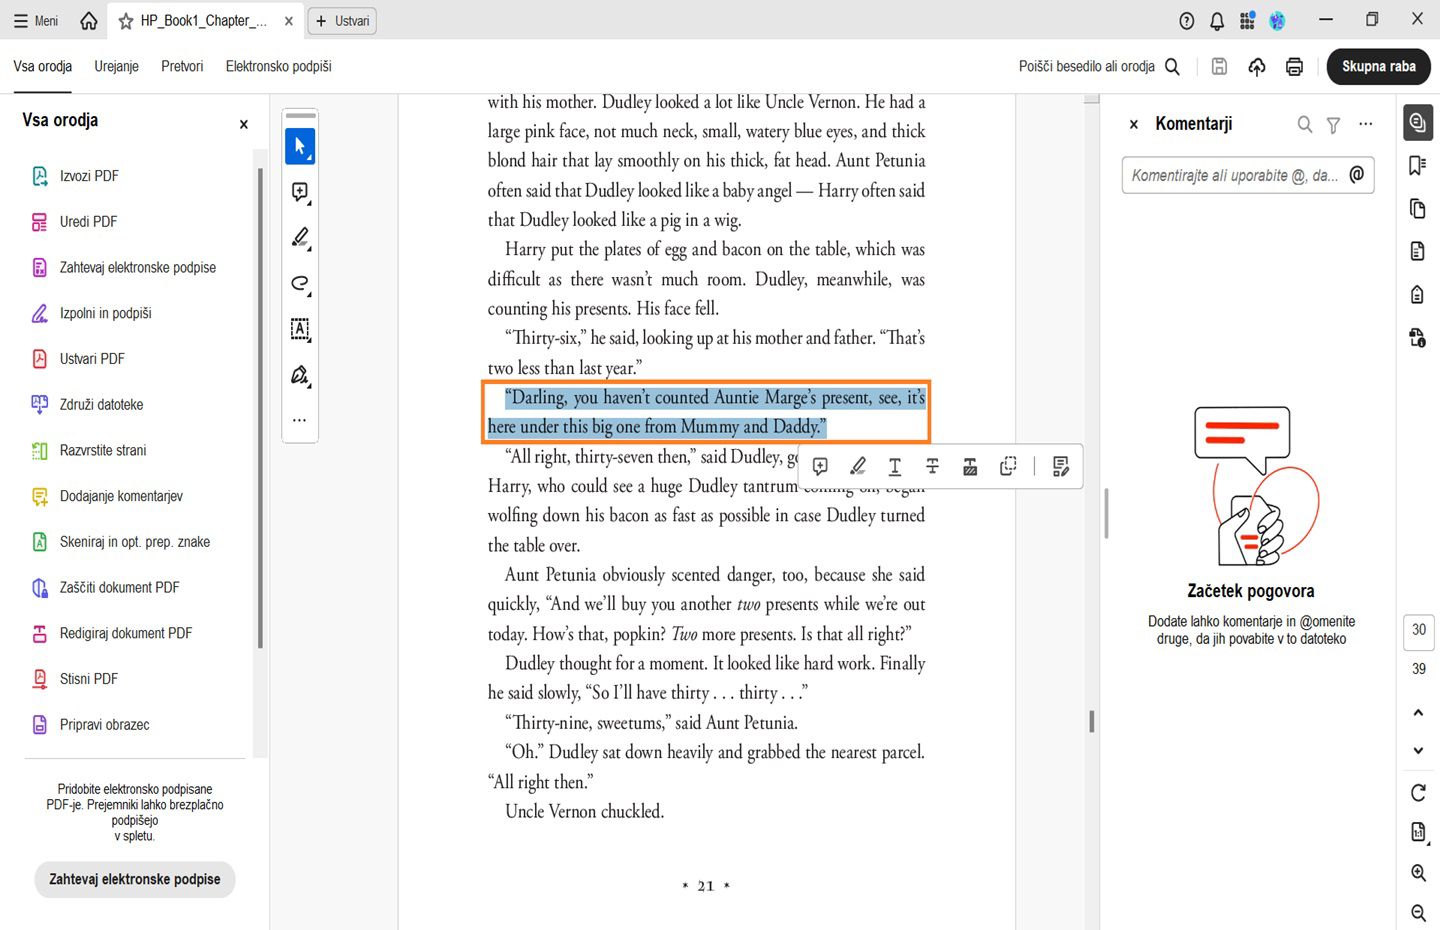1440x930 pixels.
Task: Redact the selected text via floating toolbar
Action: (x=970, y=466)
